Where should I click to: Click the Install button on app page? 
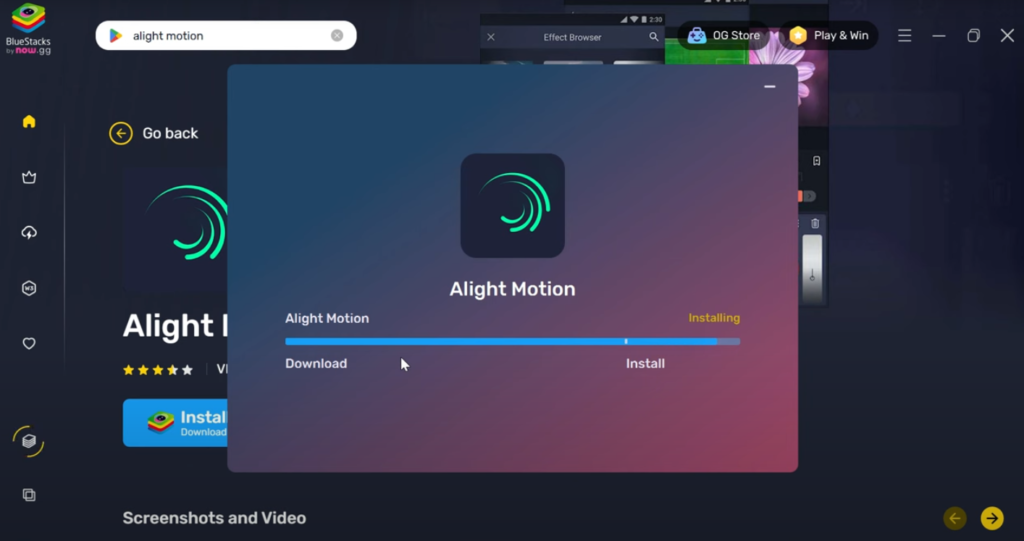pyautogui.click(x=176, y=423)
